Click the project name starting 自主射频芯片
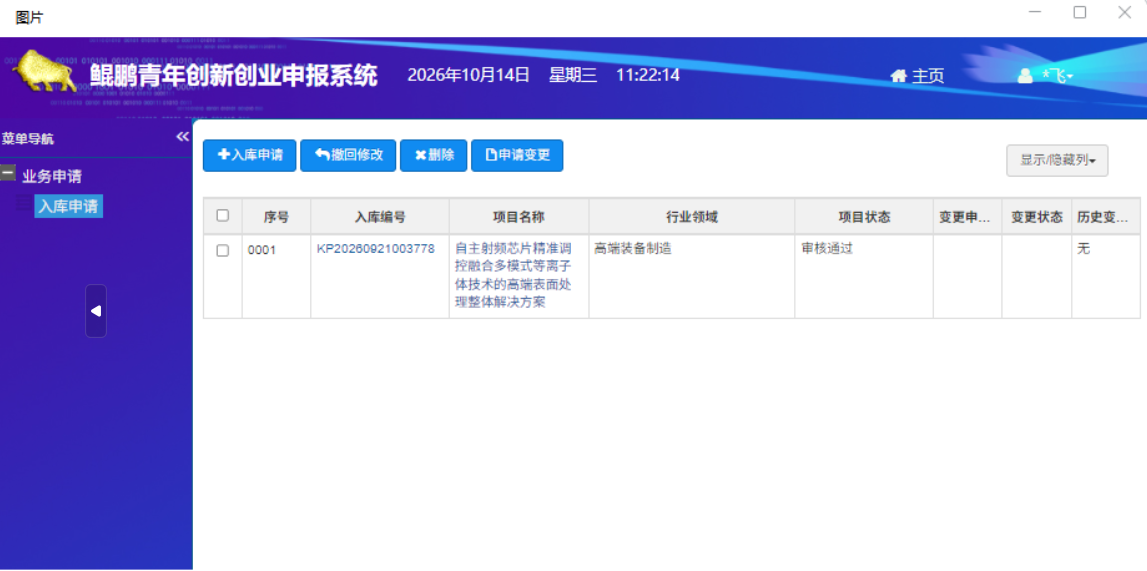Screen dimensions: 1147x571 (514, 276)
